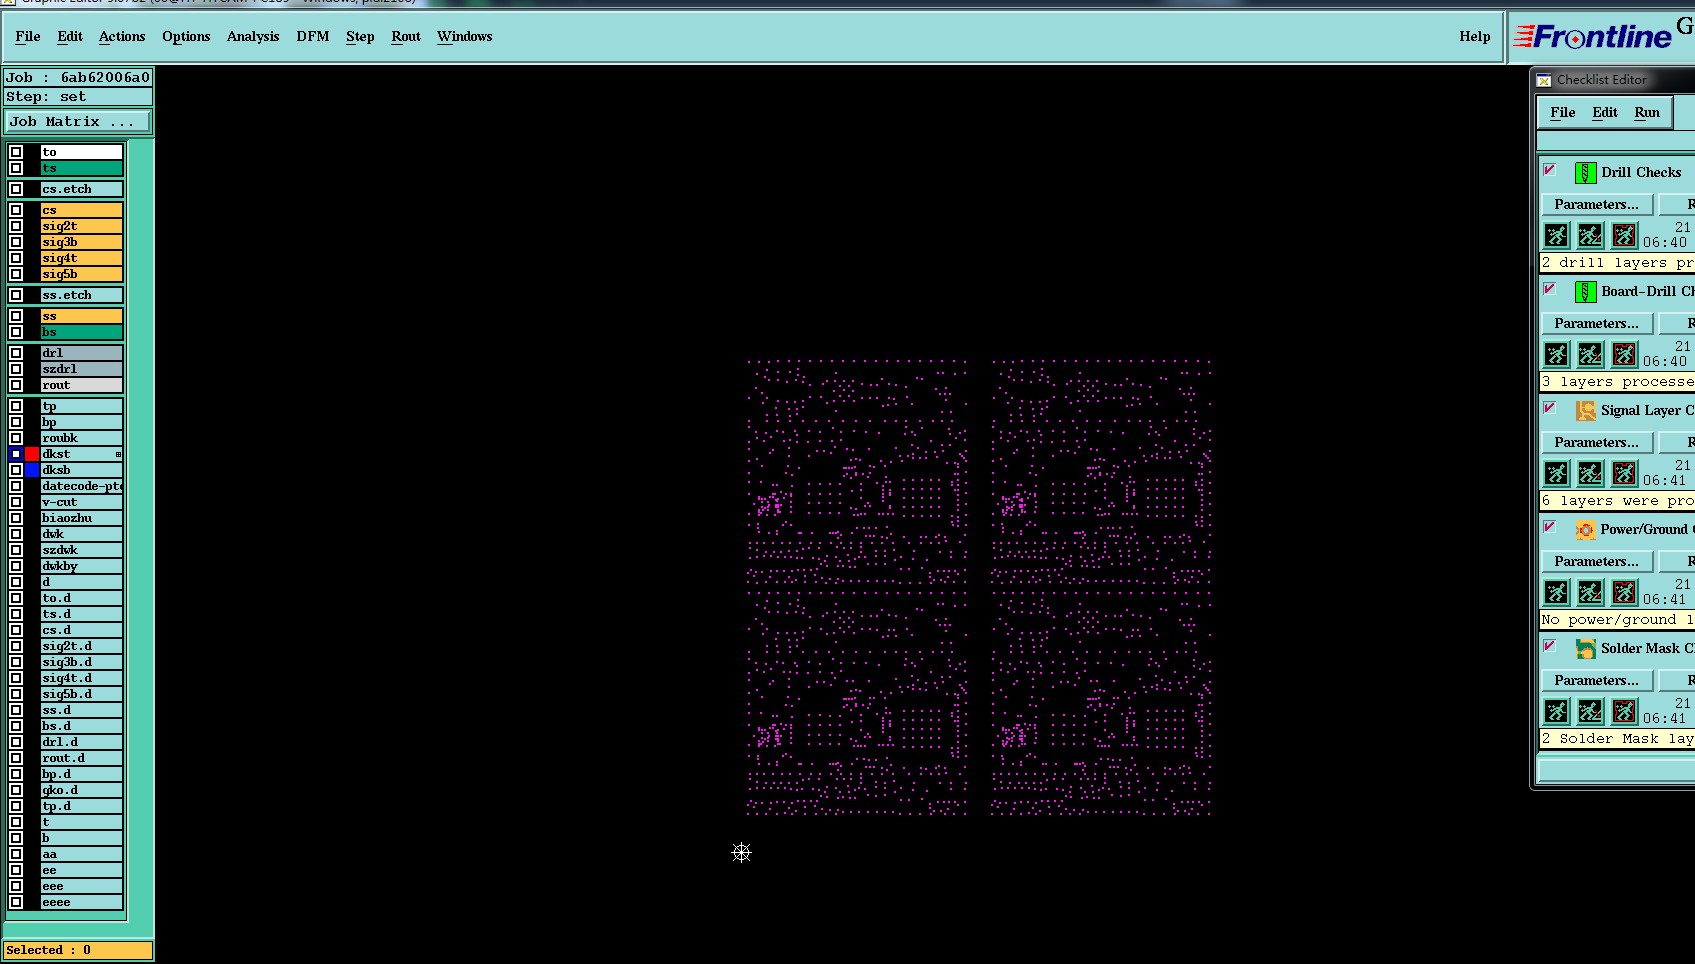Screen dimensions: 1695x964
Task: Open Parameters for Board-Drill Checks
Action: pos(1596,324)
